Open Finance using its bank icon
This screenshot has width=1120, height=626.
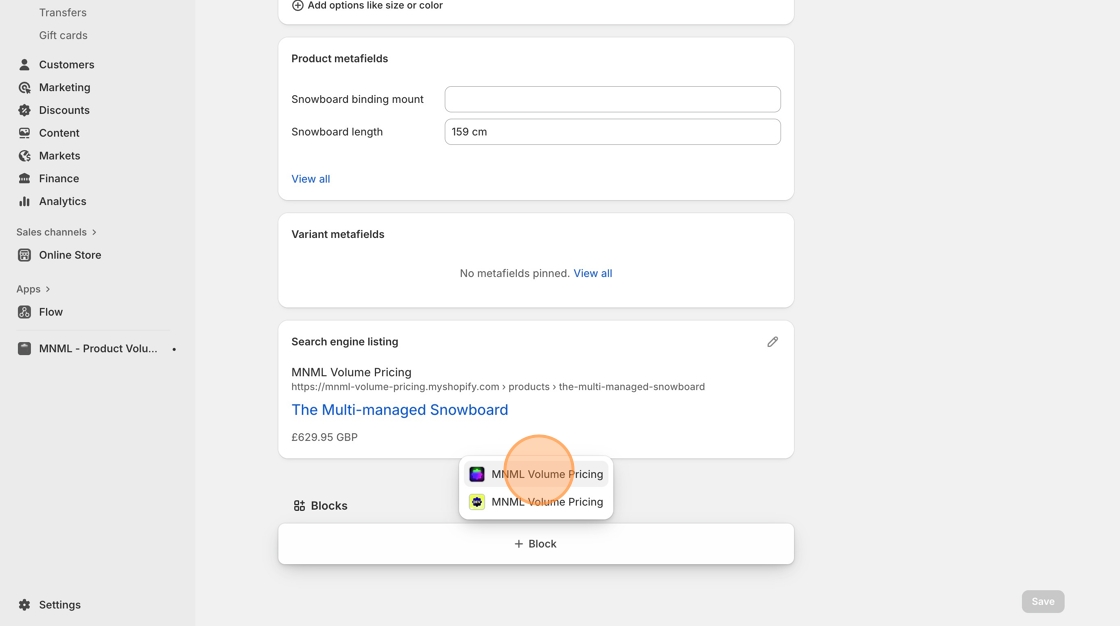pos(24,179)
